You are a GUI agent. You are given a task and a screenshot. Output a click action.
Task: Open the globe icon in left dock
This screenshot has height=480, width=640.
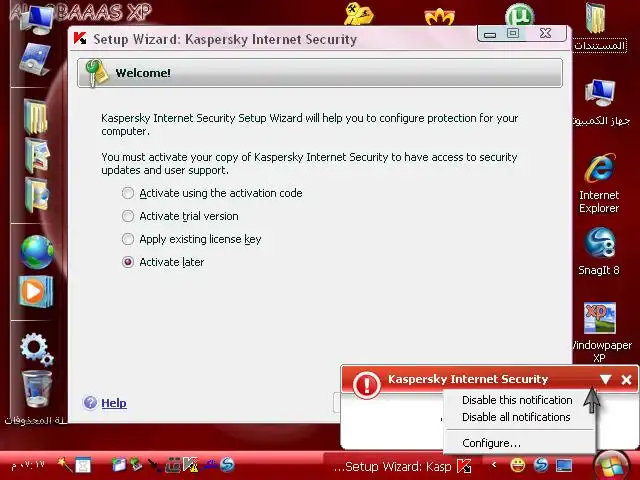coord(37,252)
